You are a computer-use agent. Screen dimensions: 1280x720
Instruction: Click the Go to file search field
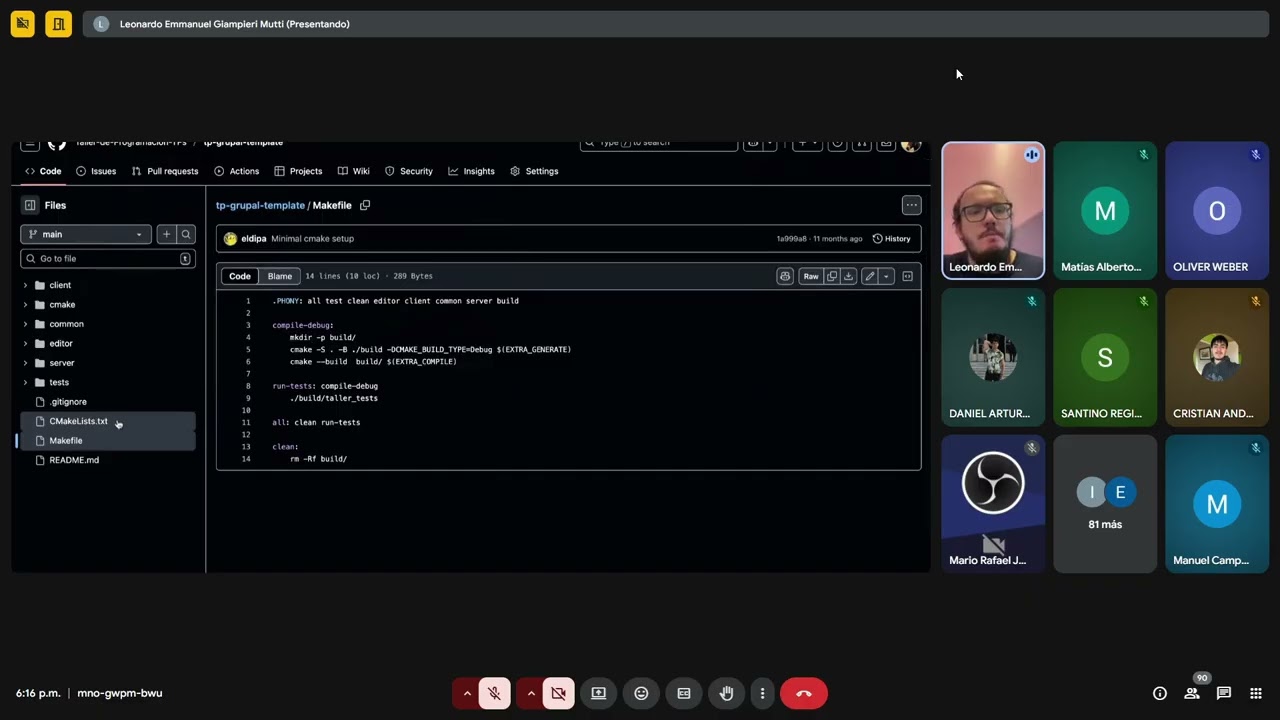(x=108, y=258)
